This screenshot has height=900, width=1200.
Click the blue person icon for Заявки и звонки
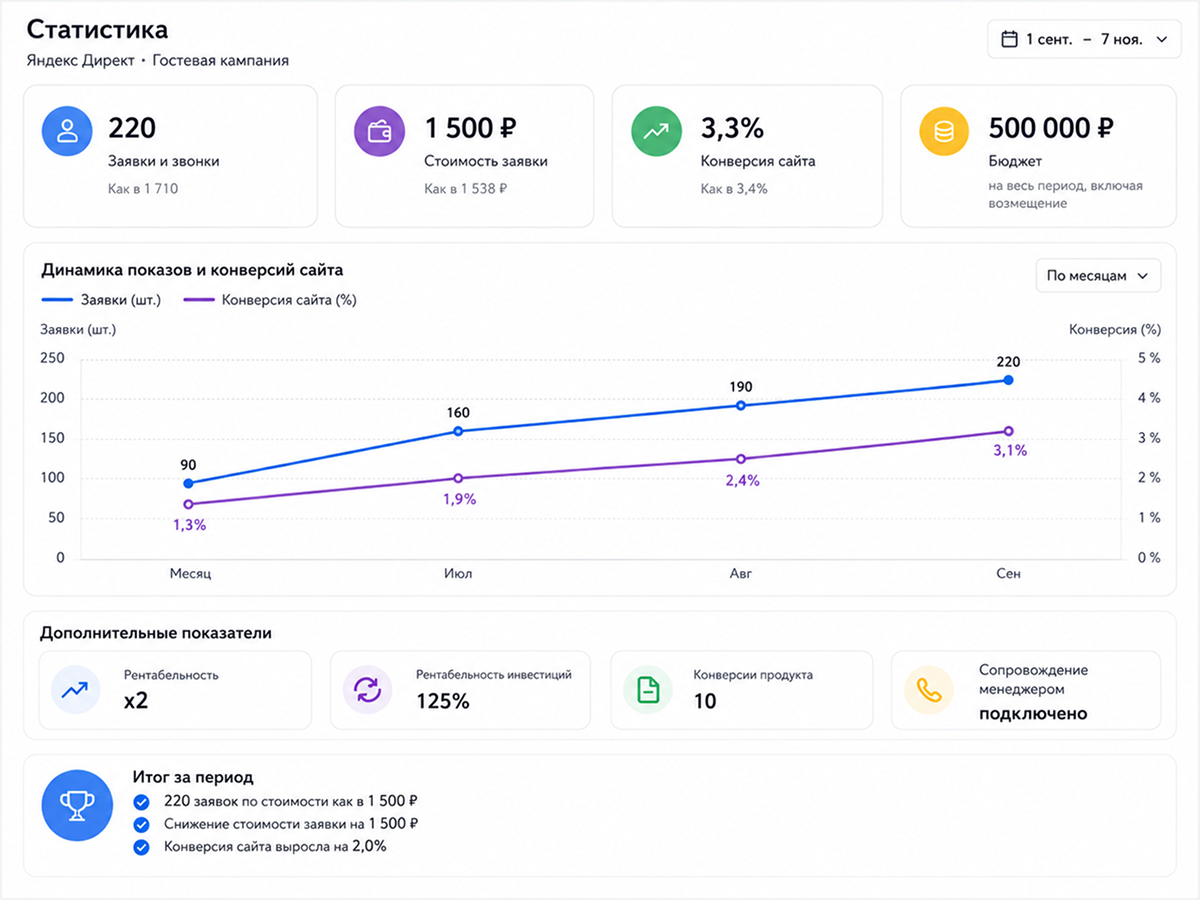pyautogui.click(x=67, y=131)
